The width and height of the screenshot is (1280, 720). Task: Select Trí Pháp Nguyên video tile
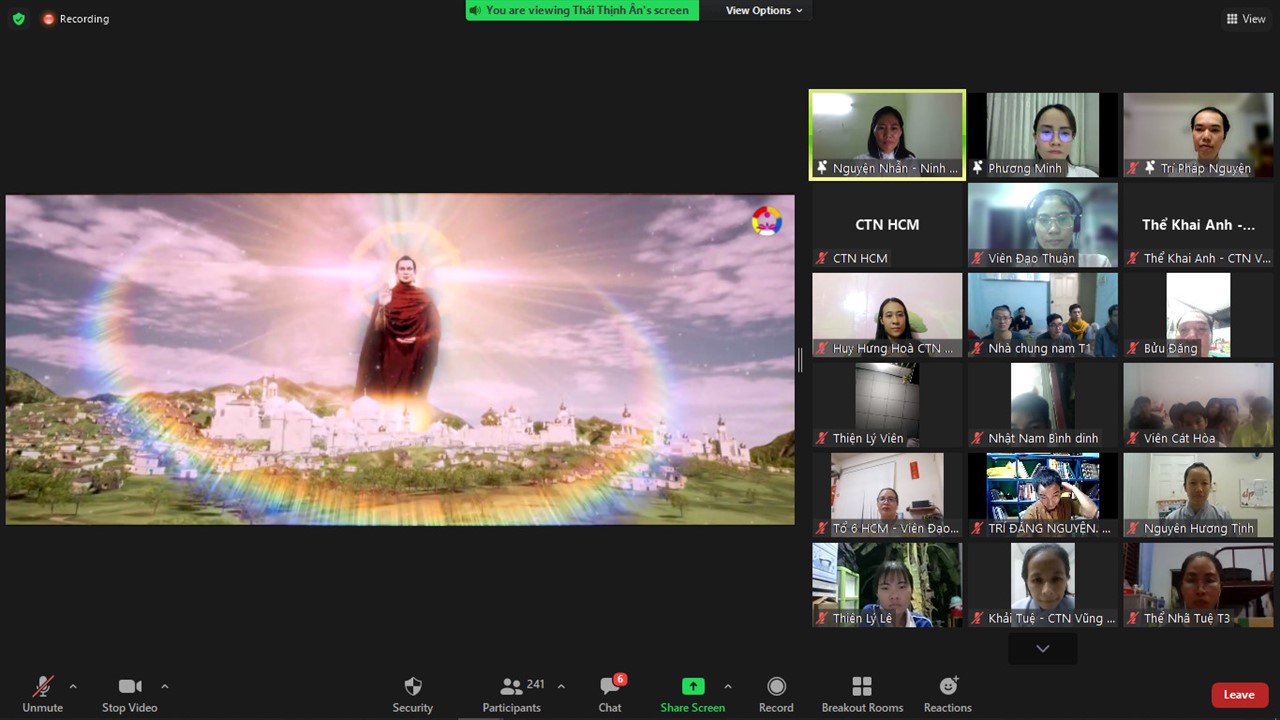(x=1198, y=135)
